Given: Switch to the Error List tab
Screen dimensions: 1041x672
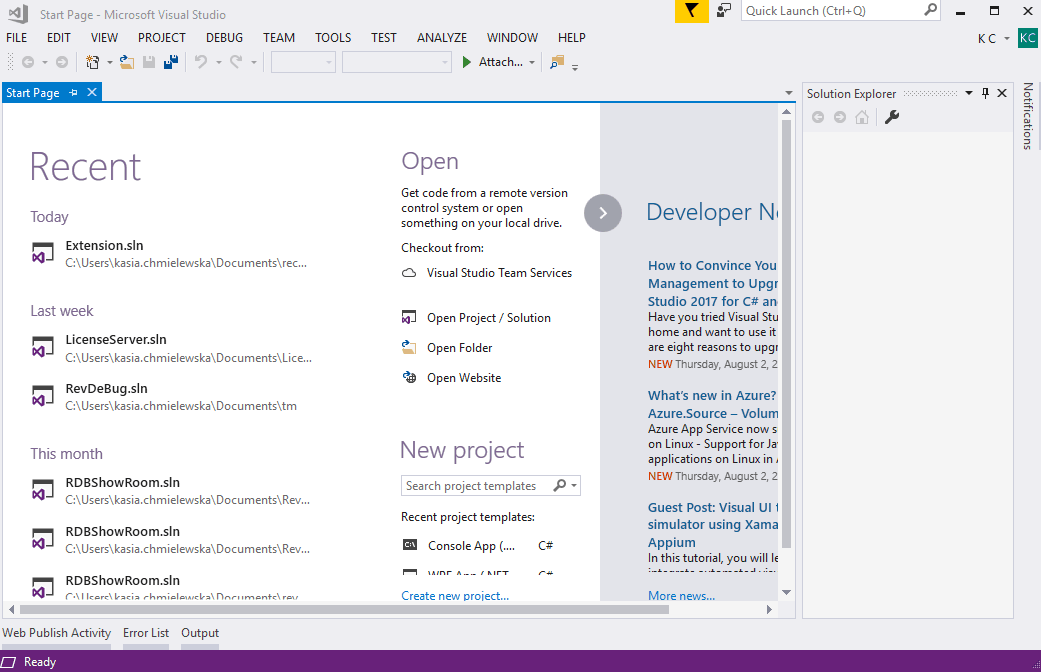Looking at the screenshot, I should point(146,633).
